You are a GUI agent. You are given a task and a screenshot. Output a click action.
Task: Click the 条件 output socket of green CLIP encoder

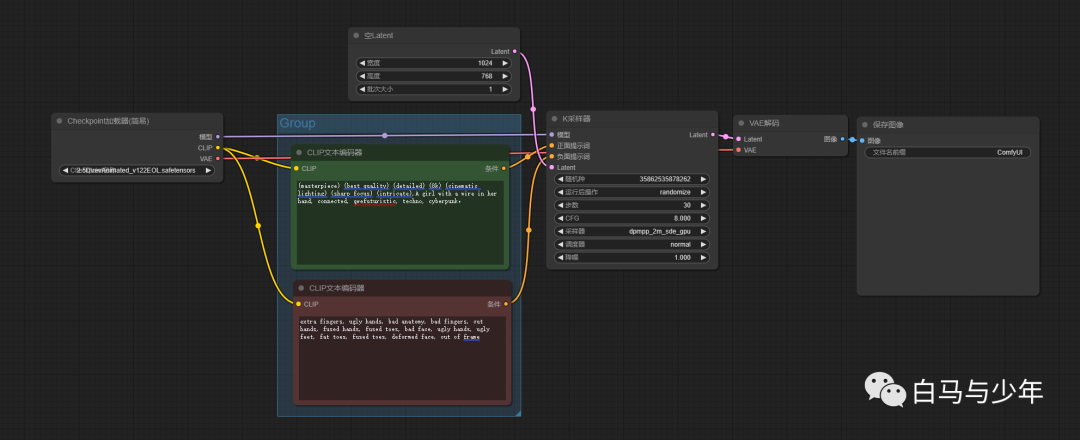coord(504,169)
